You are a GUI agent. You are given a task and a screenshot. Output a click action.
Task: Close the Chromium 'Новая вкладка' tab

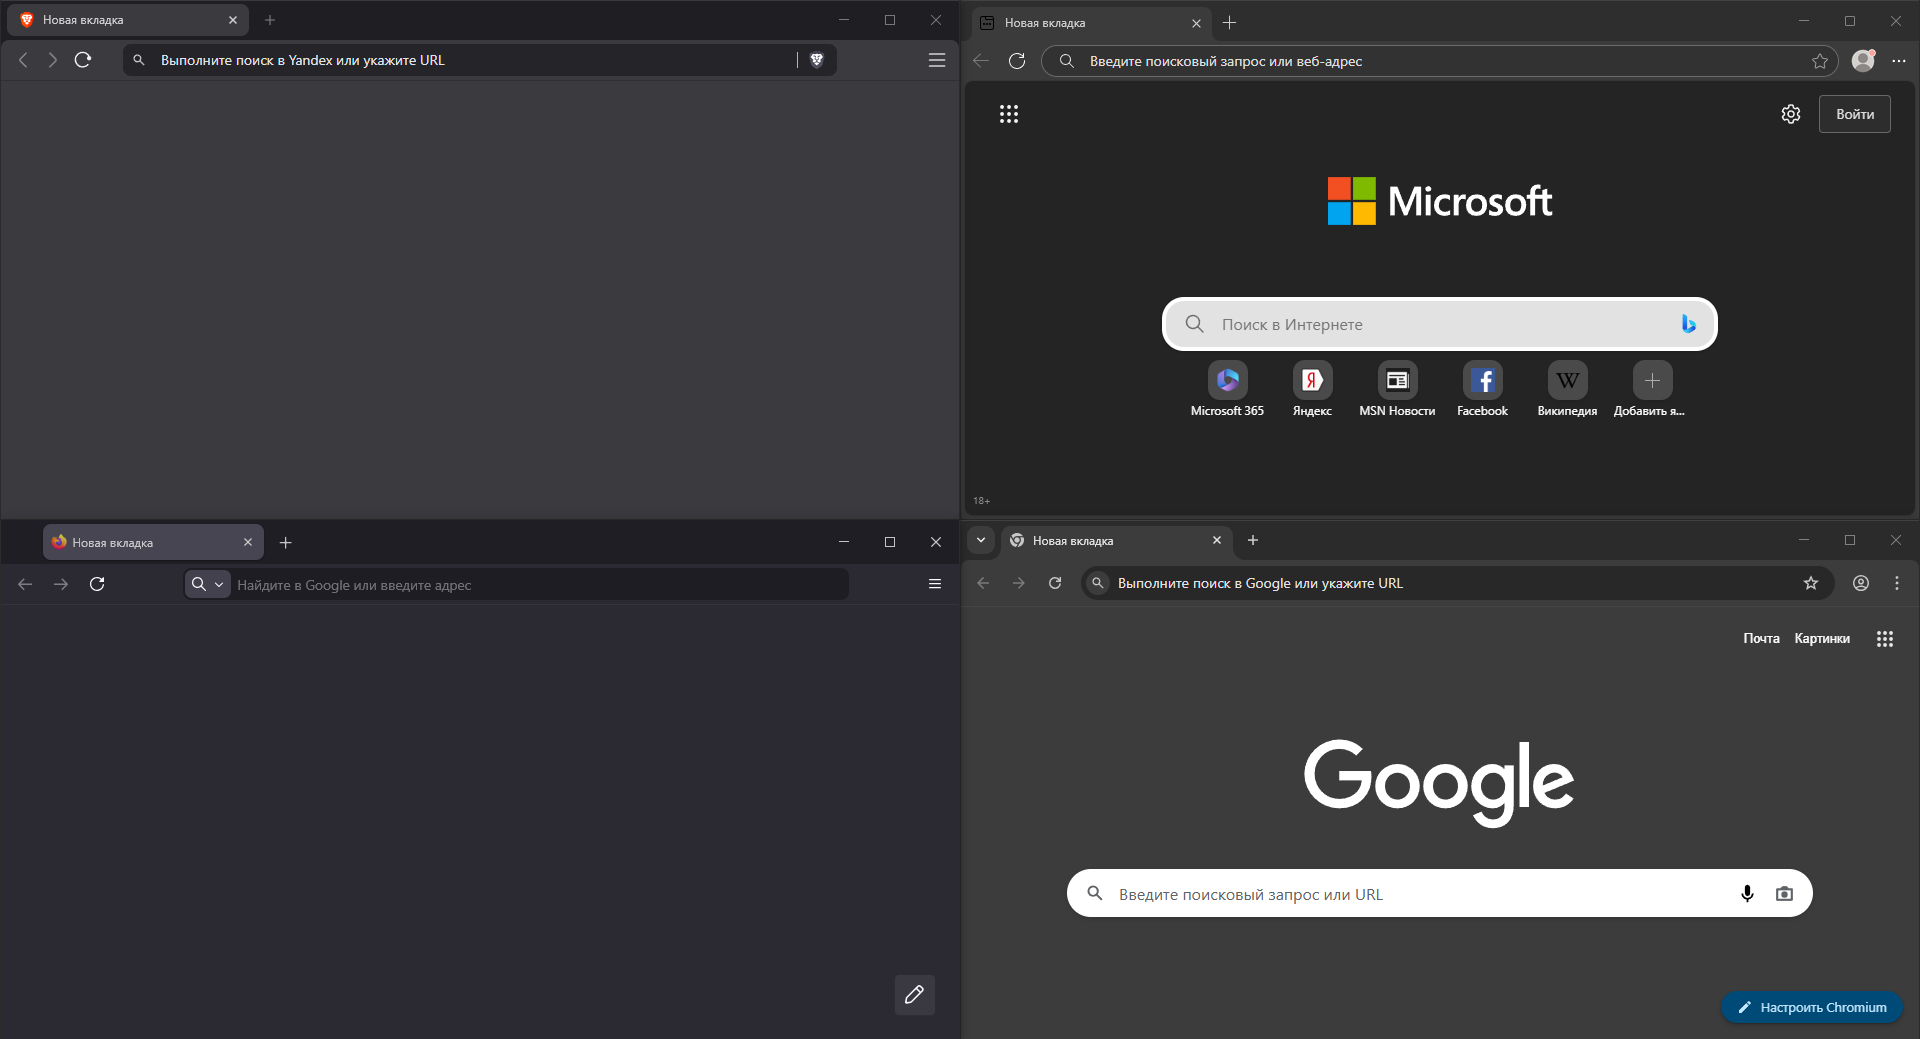(x=1217, y=540)
